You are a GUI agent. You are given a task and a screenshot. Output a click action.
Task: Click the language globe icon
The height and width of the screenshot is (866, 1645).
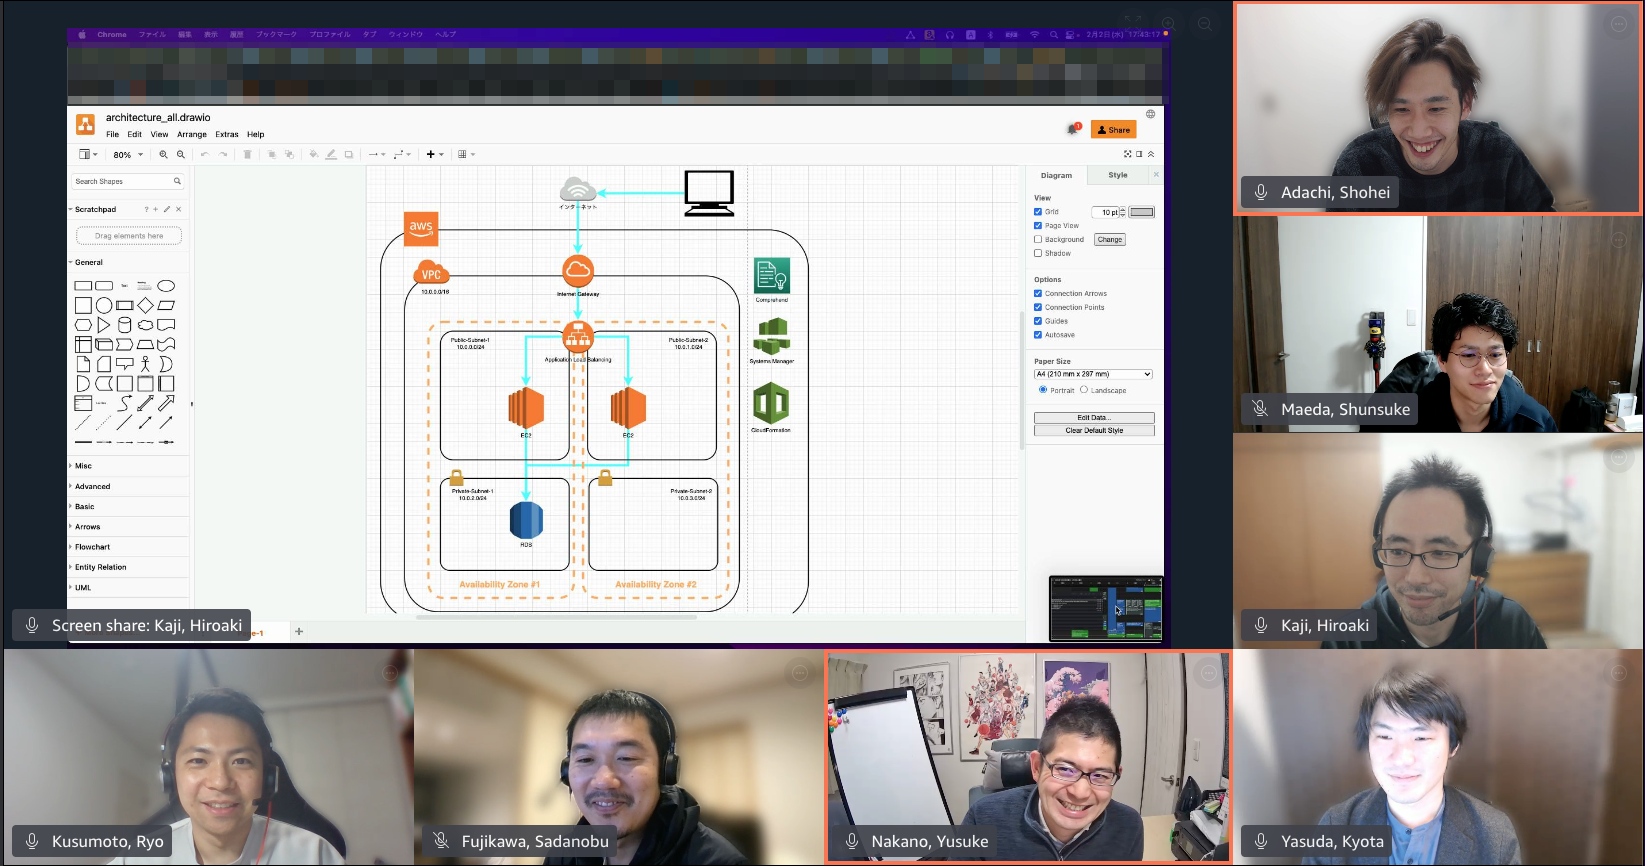(x=1150, y=114)
